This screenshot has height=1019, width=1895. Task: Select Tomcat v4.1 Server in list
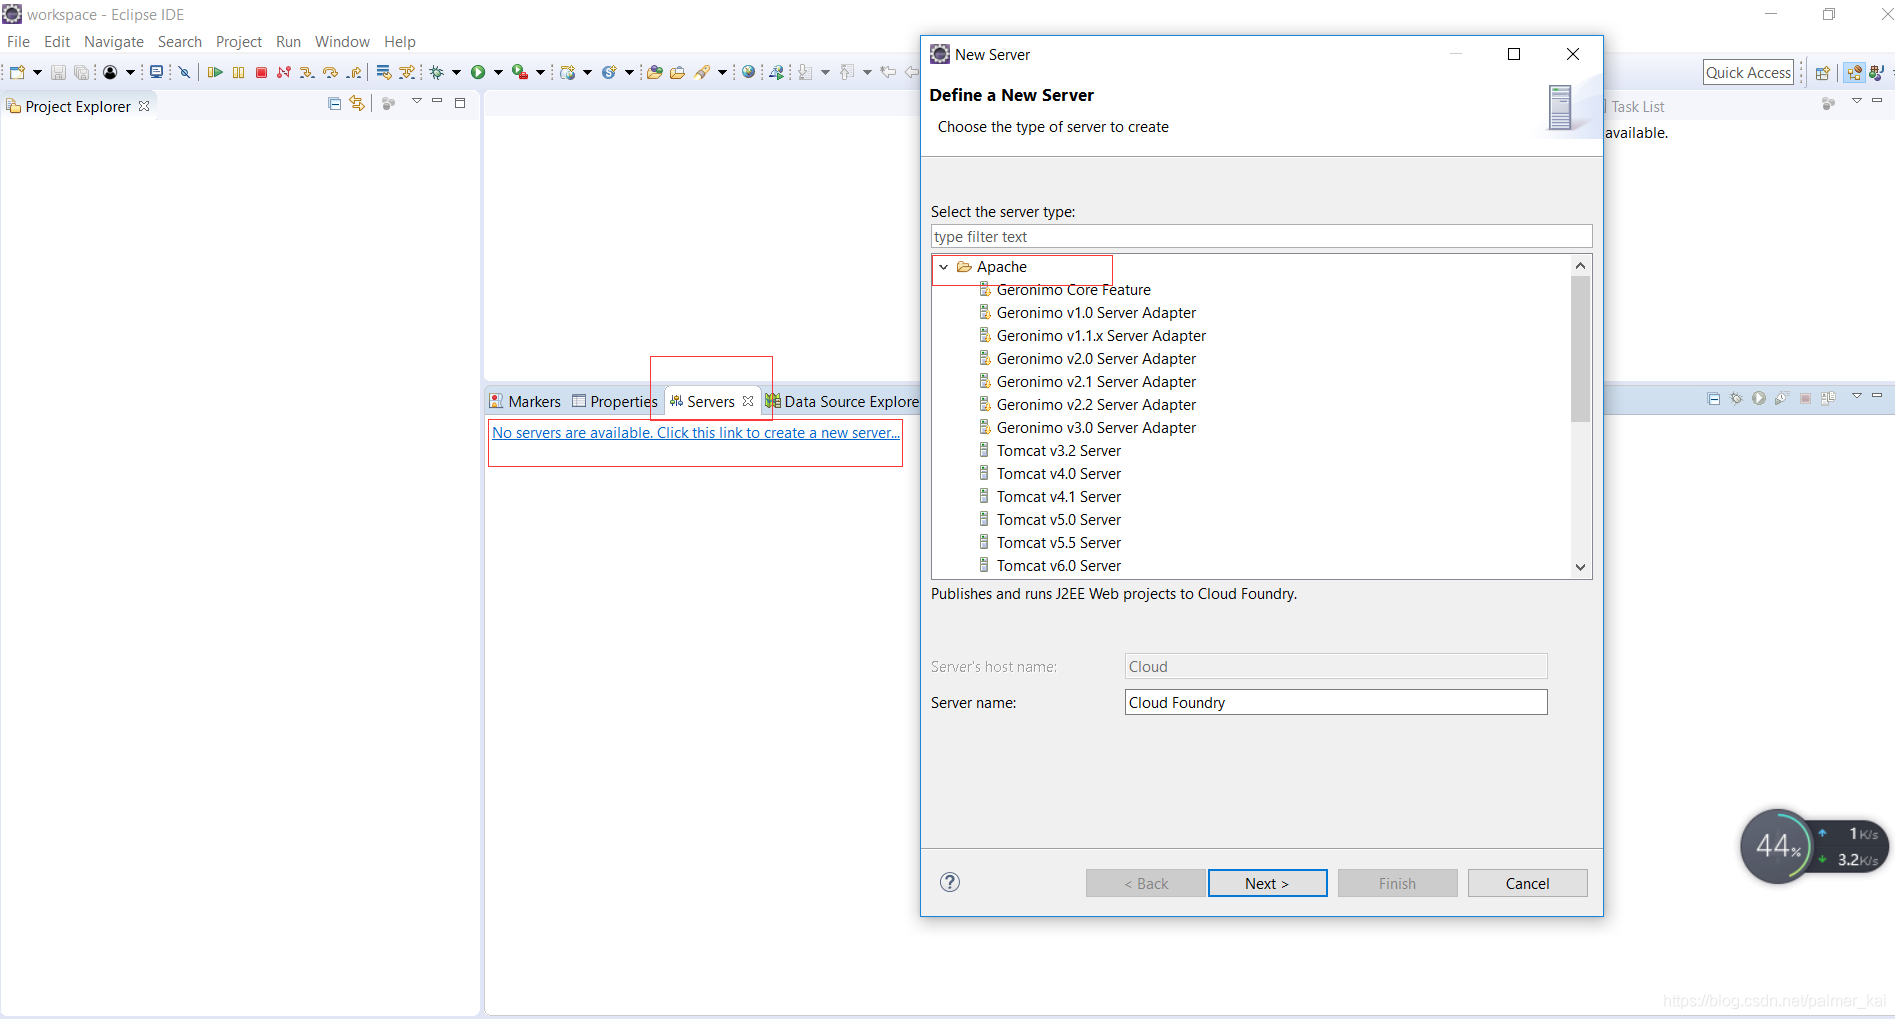(x=1058, y=497)
